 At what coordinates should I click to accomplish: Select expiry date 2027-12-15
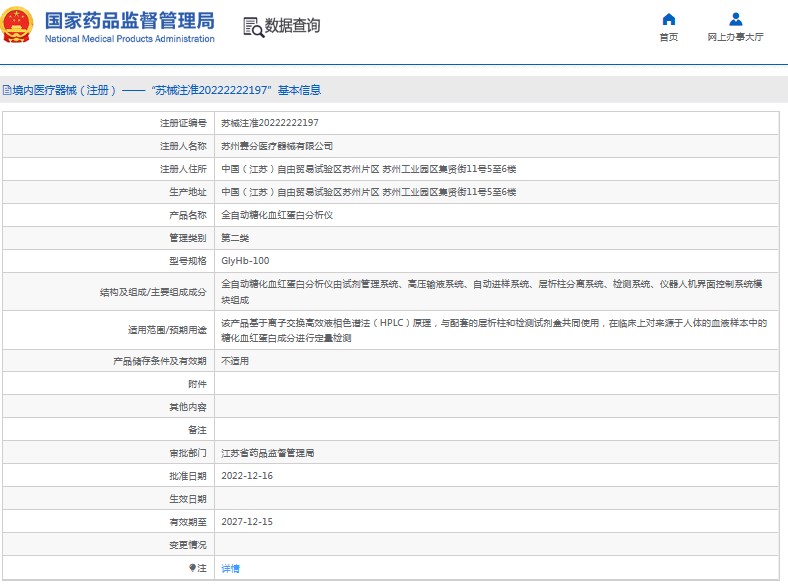pos(247,522)
